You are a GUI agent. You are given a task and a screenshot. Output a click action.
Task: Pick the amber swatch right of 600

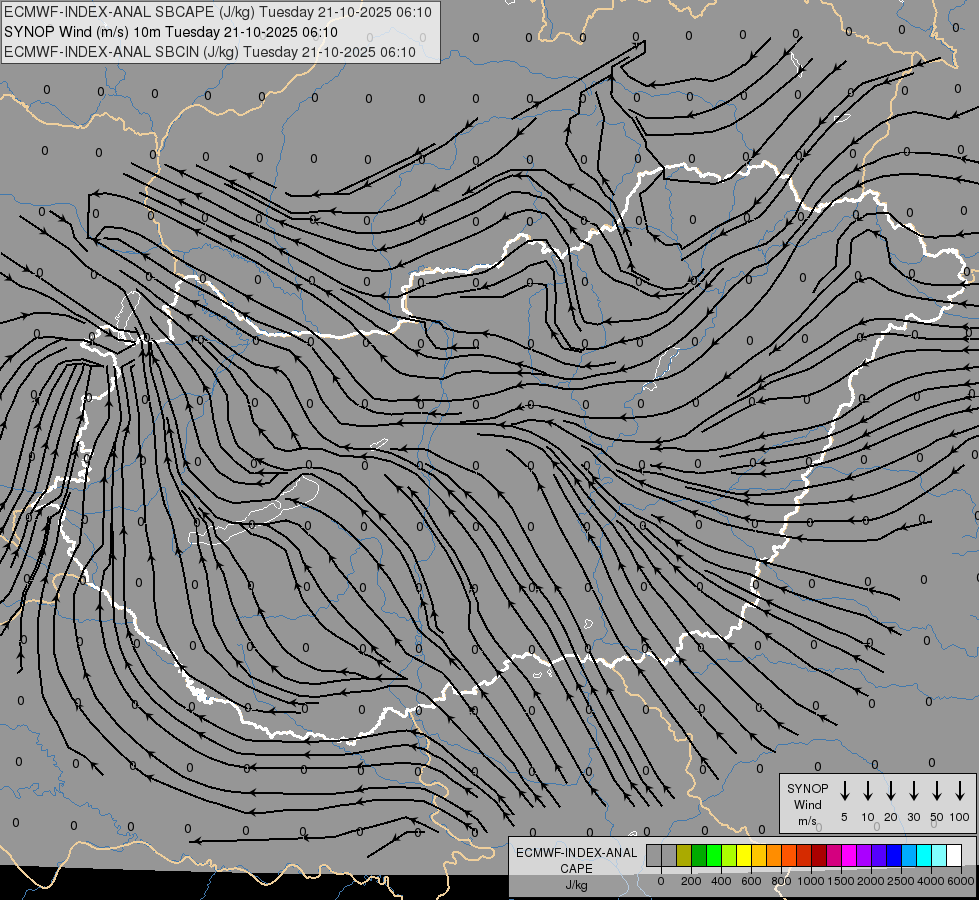759,855
